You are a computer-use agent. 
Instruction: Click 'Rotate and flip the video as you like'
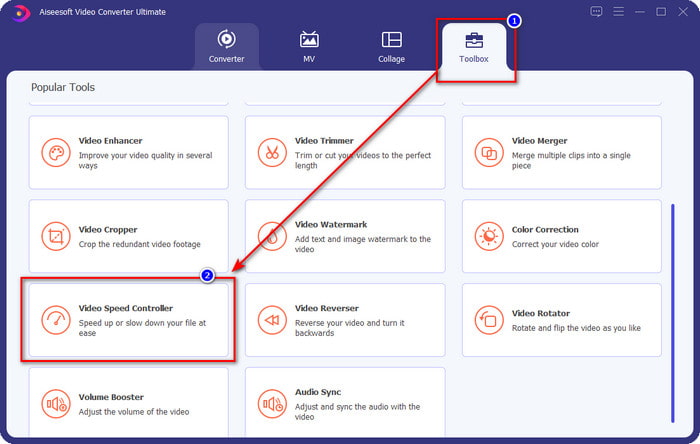[x=576, y=328]
